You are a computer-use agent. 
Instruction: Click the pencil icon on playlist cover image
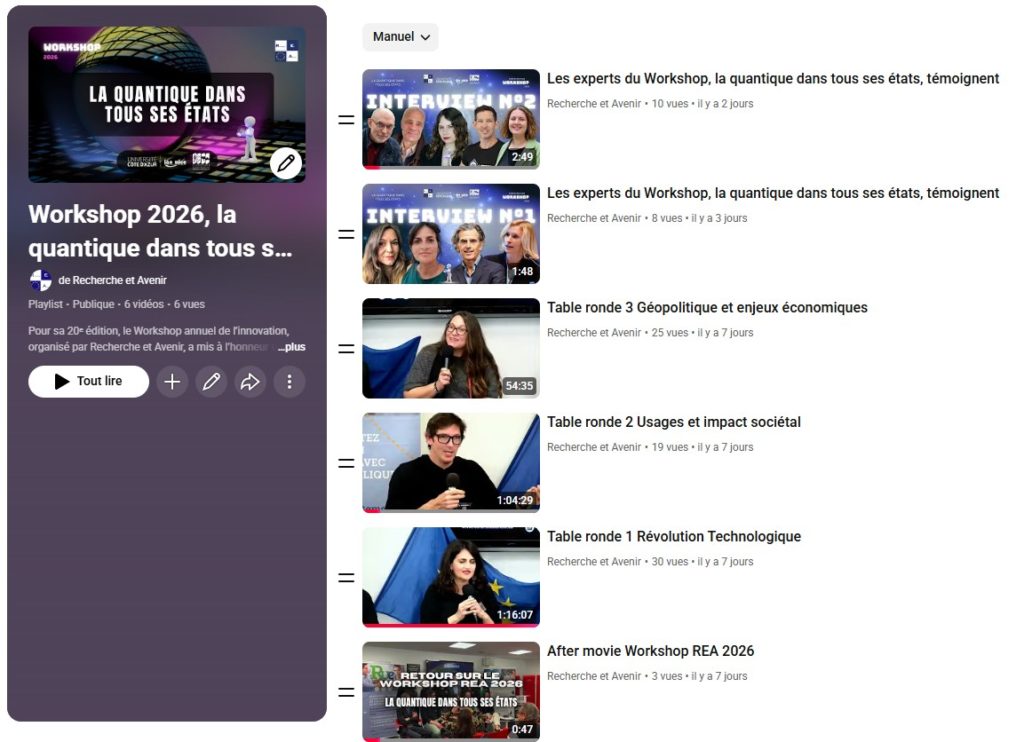286,163
